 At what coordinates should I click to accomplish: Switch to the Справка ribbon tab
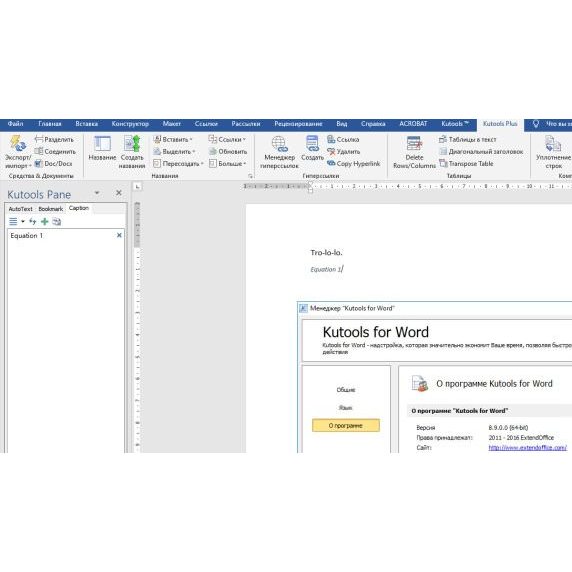click(x=373, y=124)
